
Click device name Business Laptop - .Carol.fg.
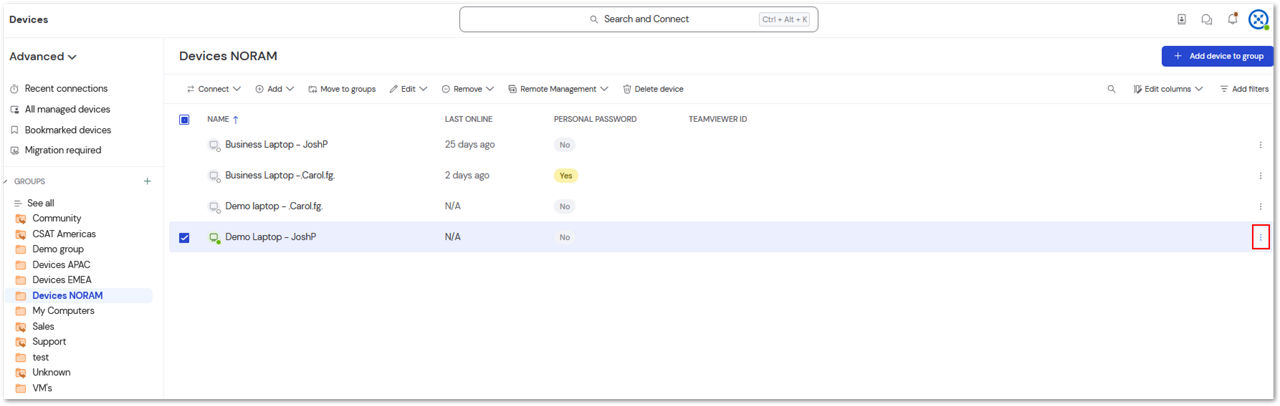click(x=279, y=175)
